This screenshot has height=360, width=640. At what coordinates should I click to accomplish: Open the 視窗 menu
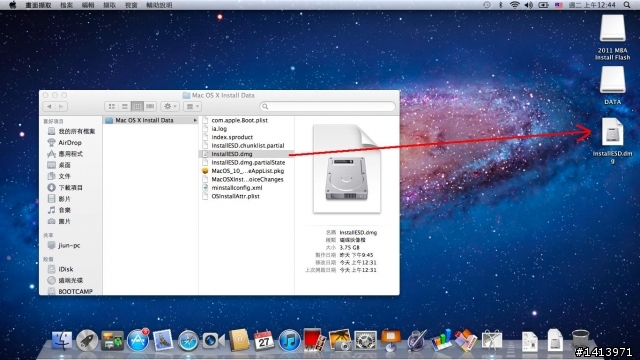pyautogui.click(x=131, y=5)
